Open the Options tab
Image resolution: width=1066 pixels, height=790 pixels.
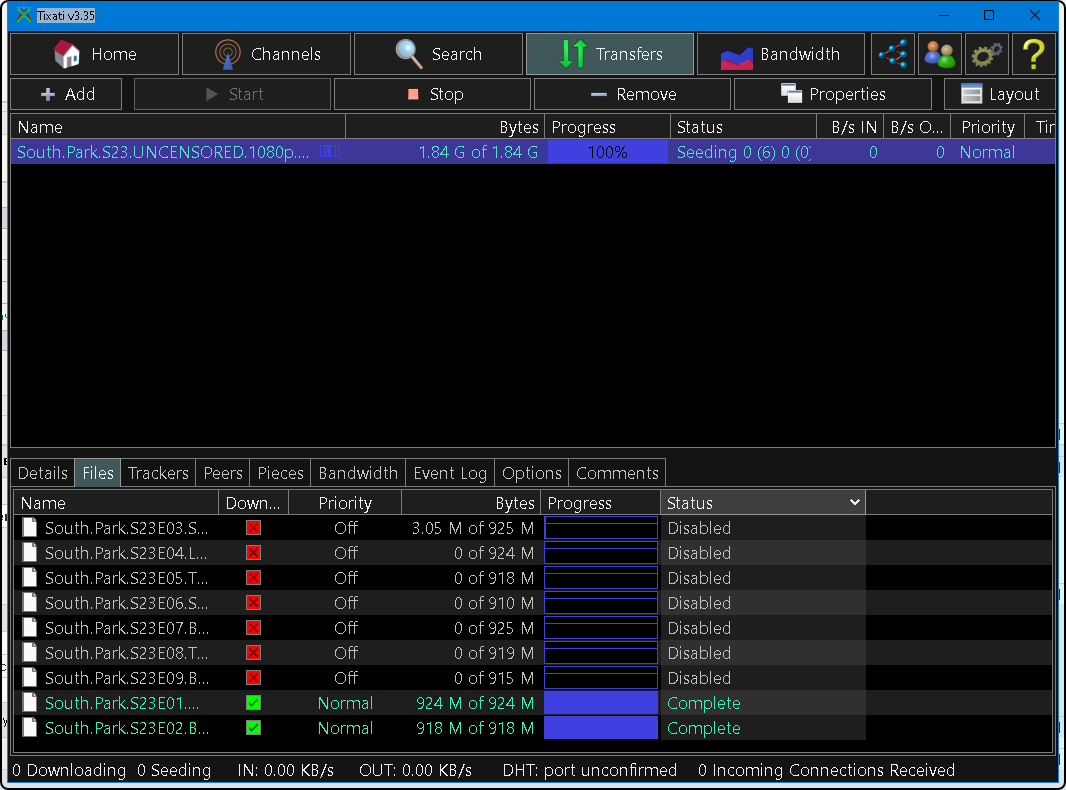pos(532,473)
